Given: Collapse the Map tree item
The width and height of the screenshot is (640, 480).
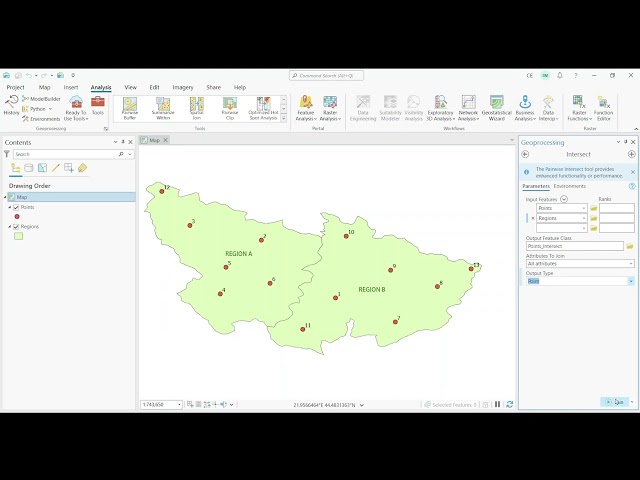Looking at the screenshot, I should click(5, 197).
